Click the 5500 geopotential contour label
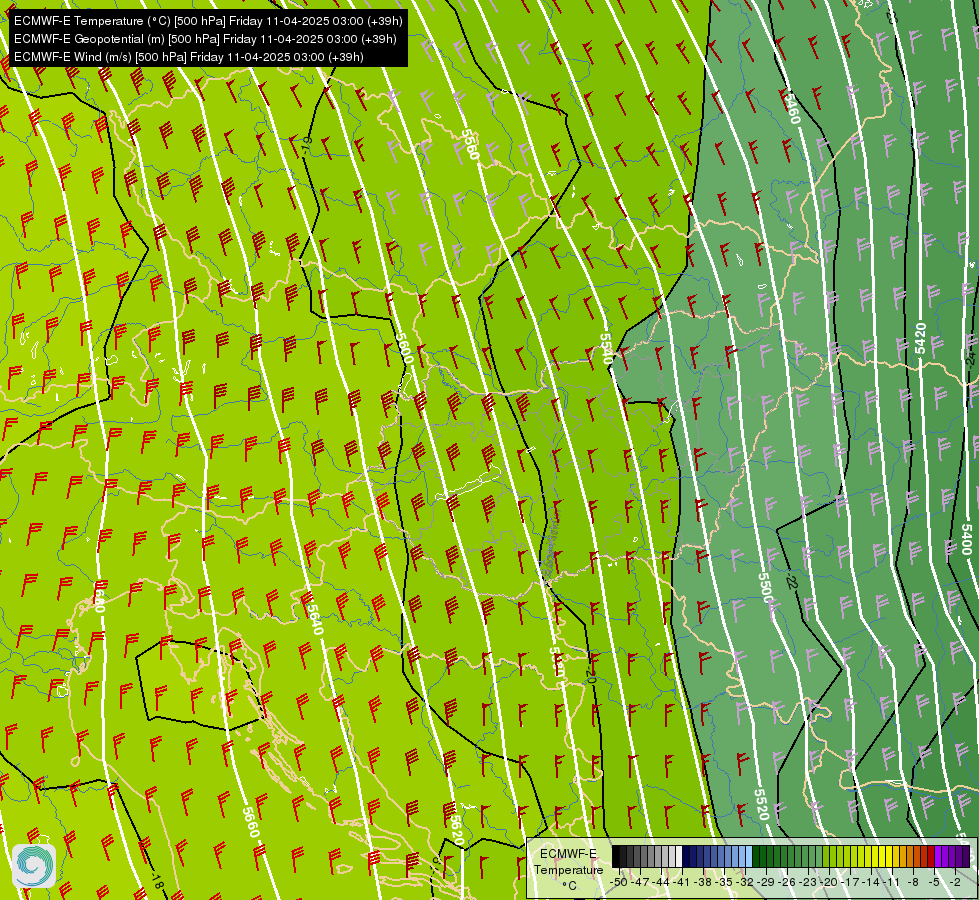Screen dimensions: 979x900 [x=765, y=588]
